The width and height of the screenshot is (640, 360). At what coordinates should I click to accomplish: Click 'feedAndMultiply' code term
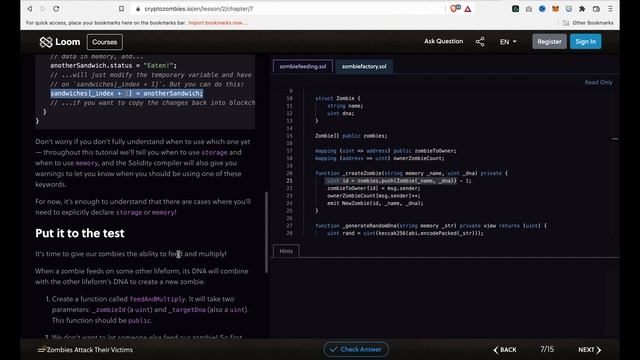coord(157,299)
